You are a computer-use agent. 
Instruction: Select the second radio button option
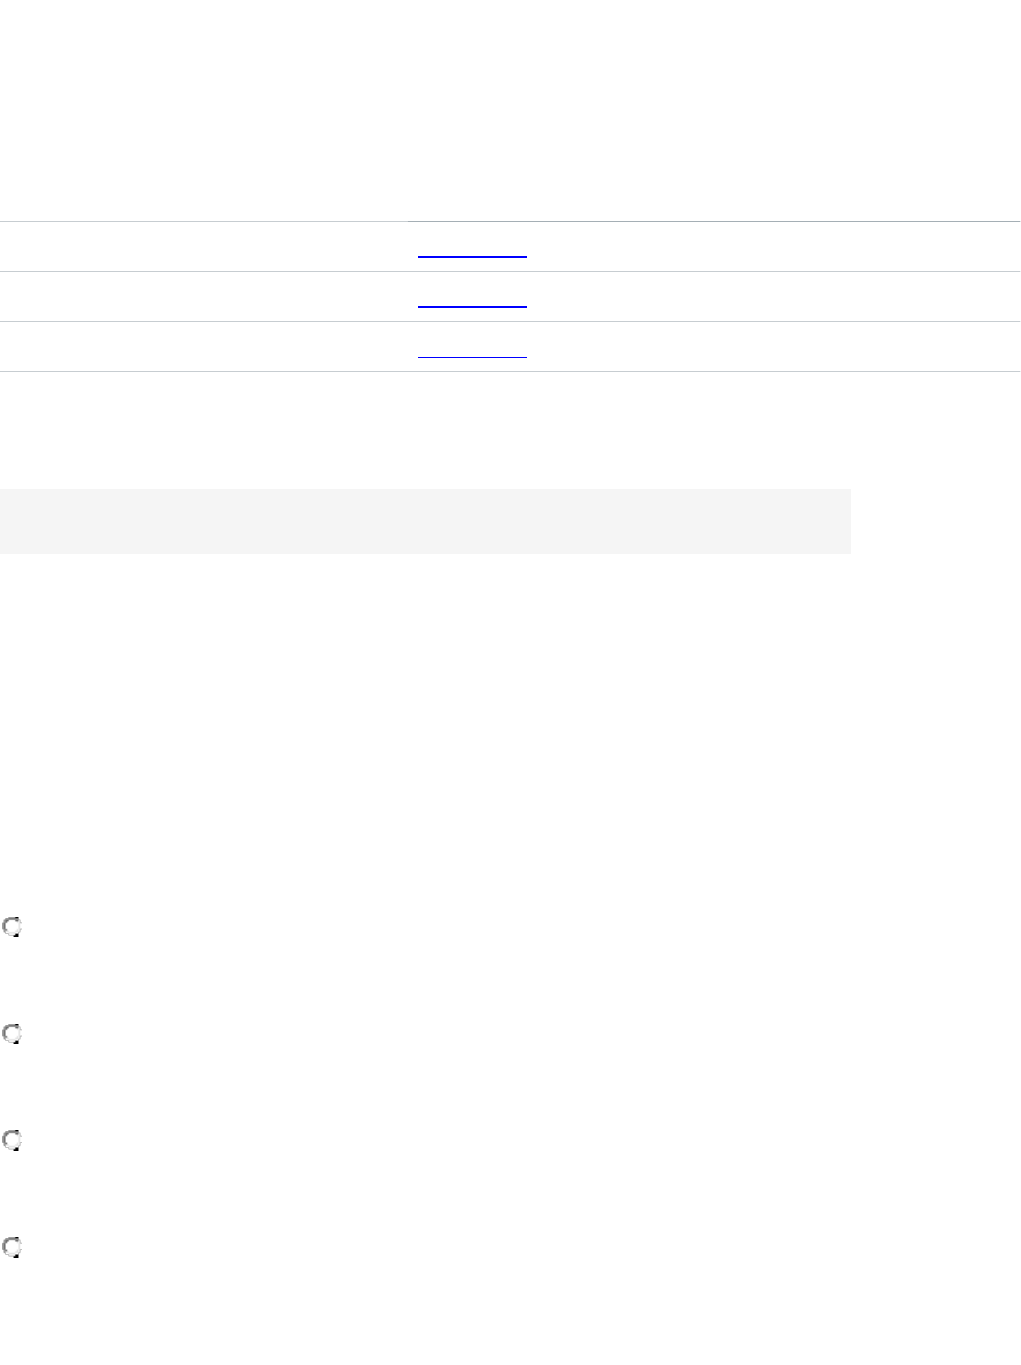tap(12, 1034)
